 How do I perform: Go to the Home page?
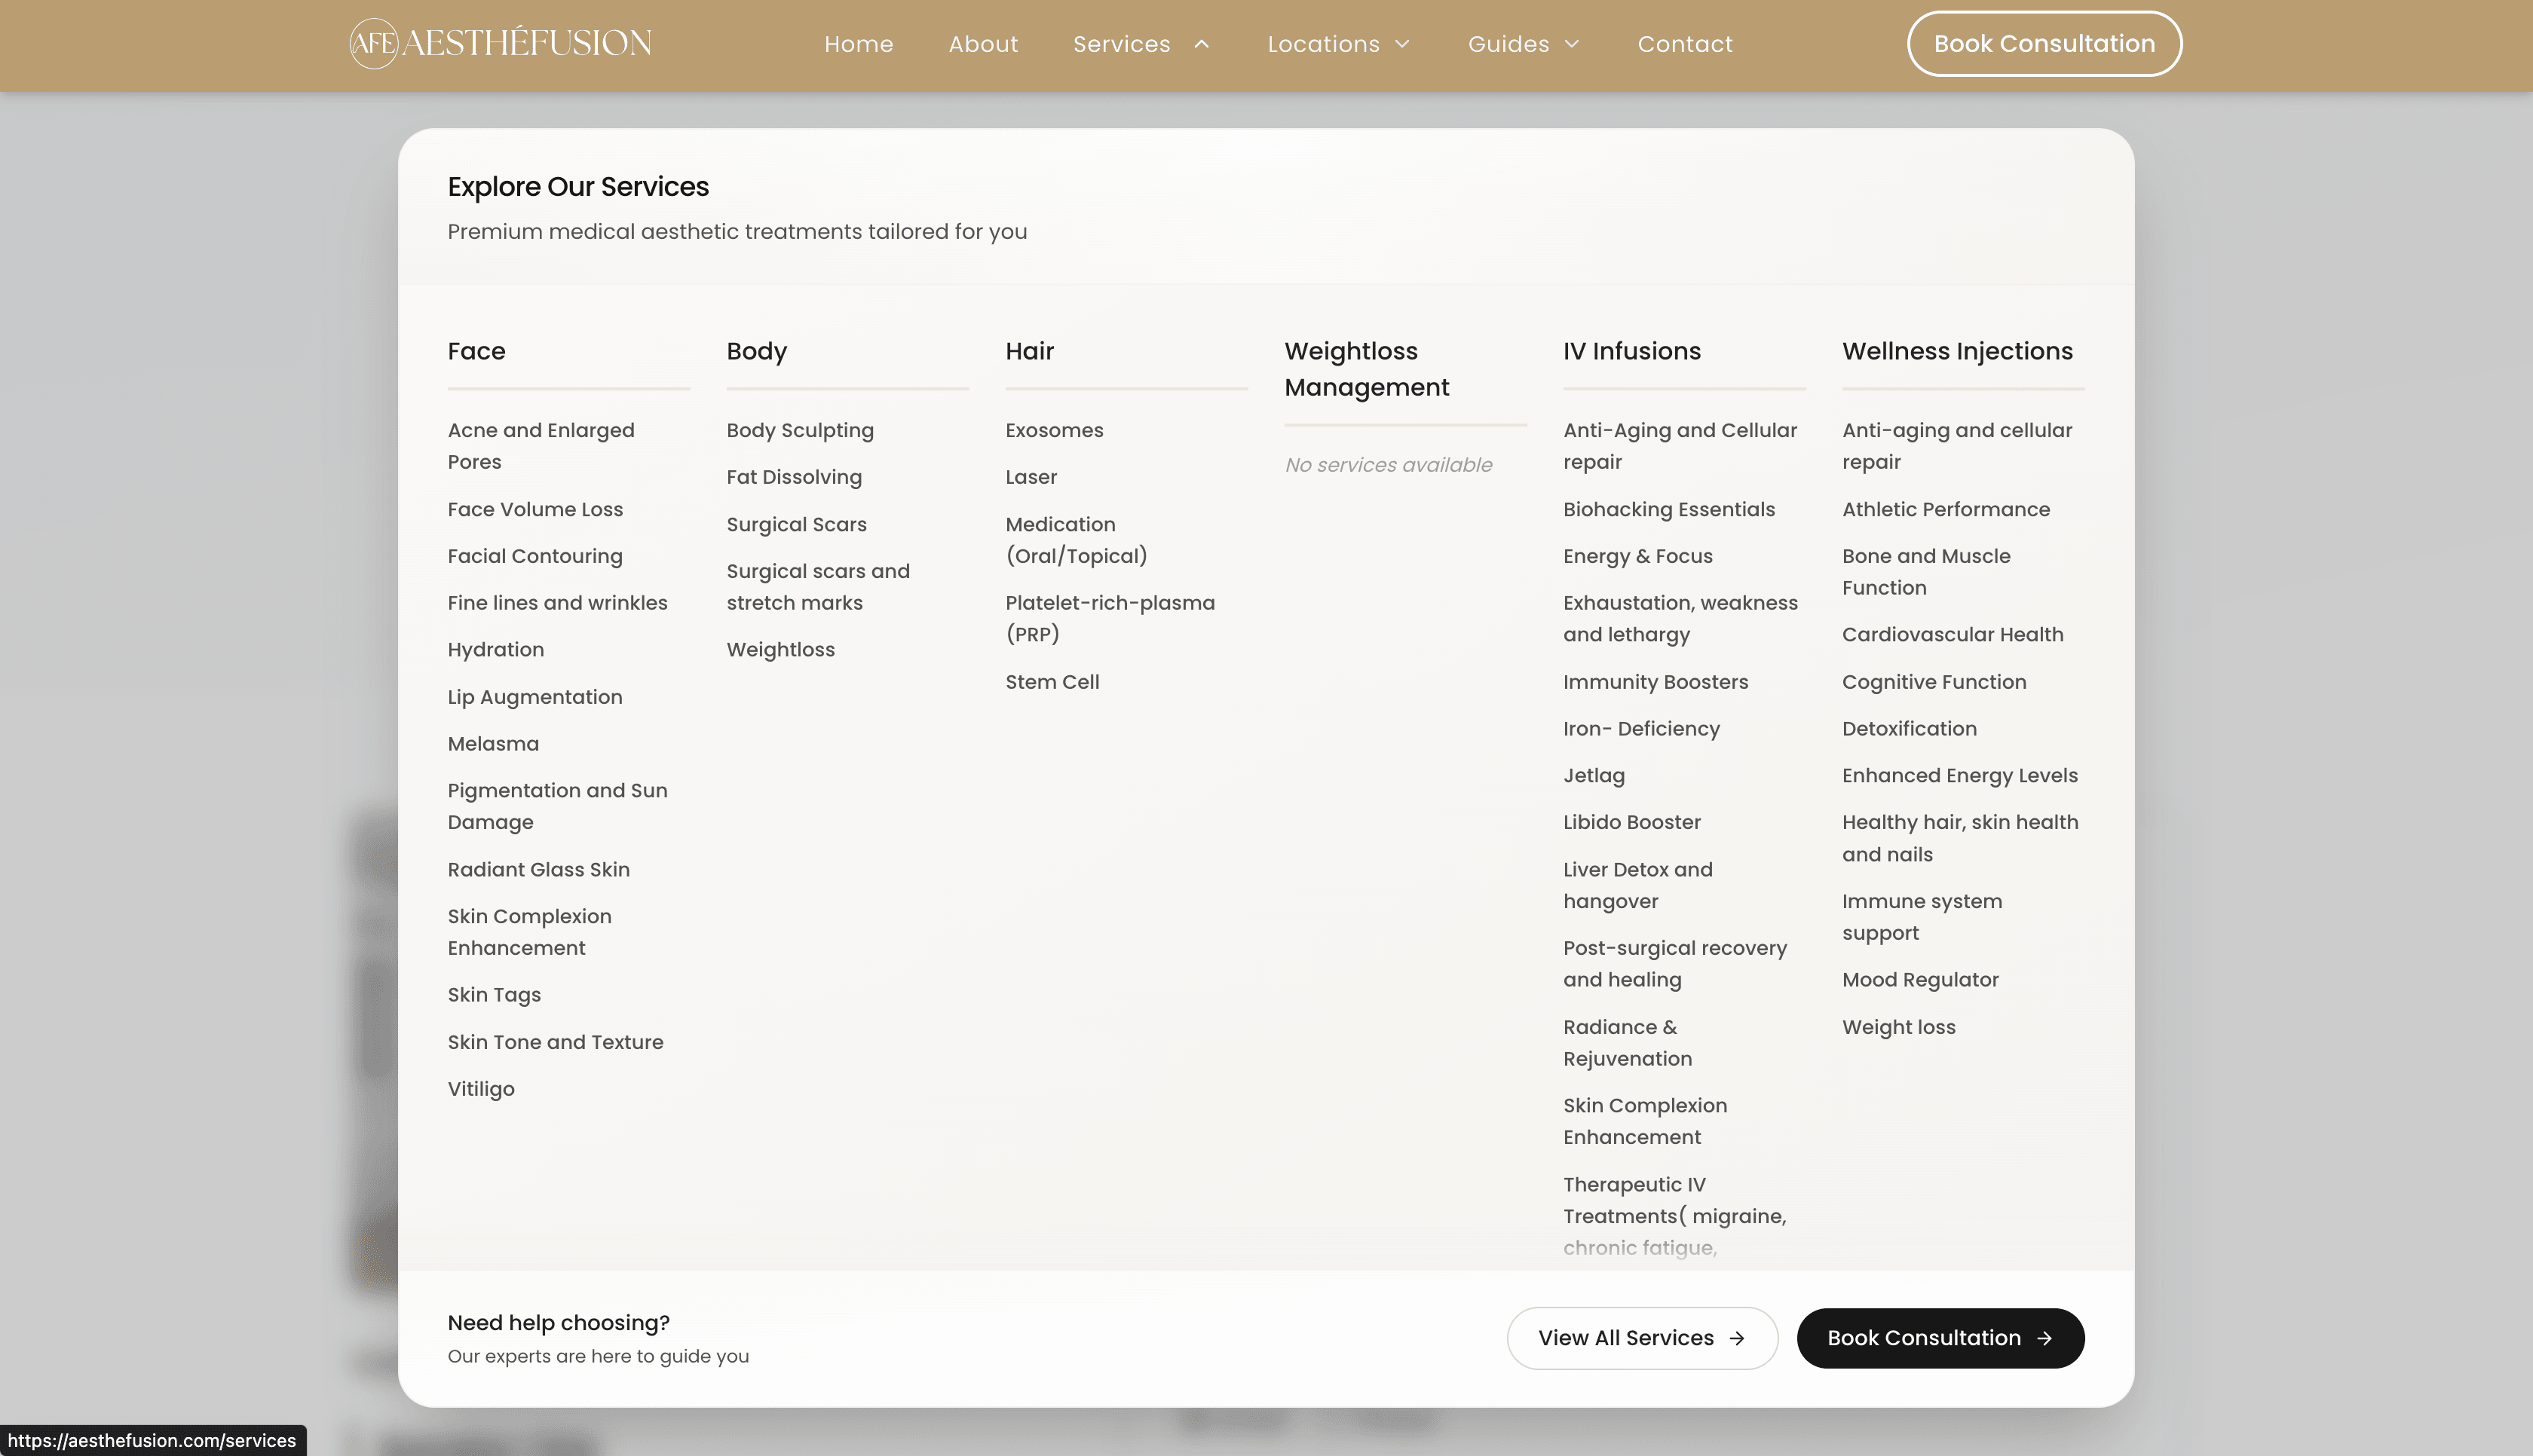point(858,44)
